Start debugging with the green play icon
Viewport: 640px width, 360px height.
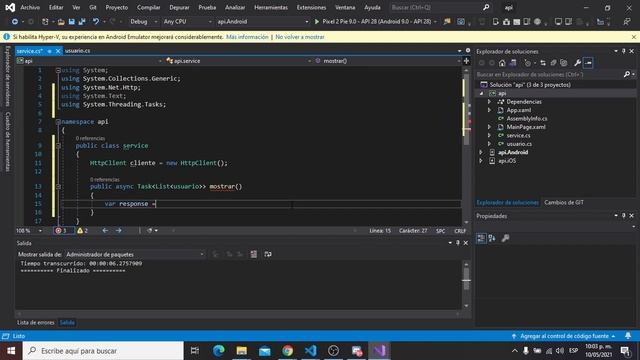pyautogui.click(x=316, y=22)
